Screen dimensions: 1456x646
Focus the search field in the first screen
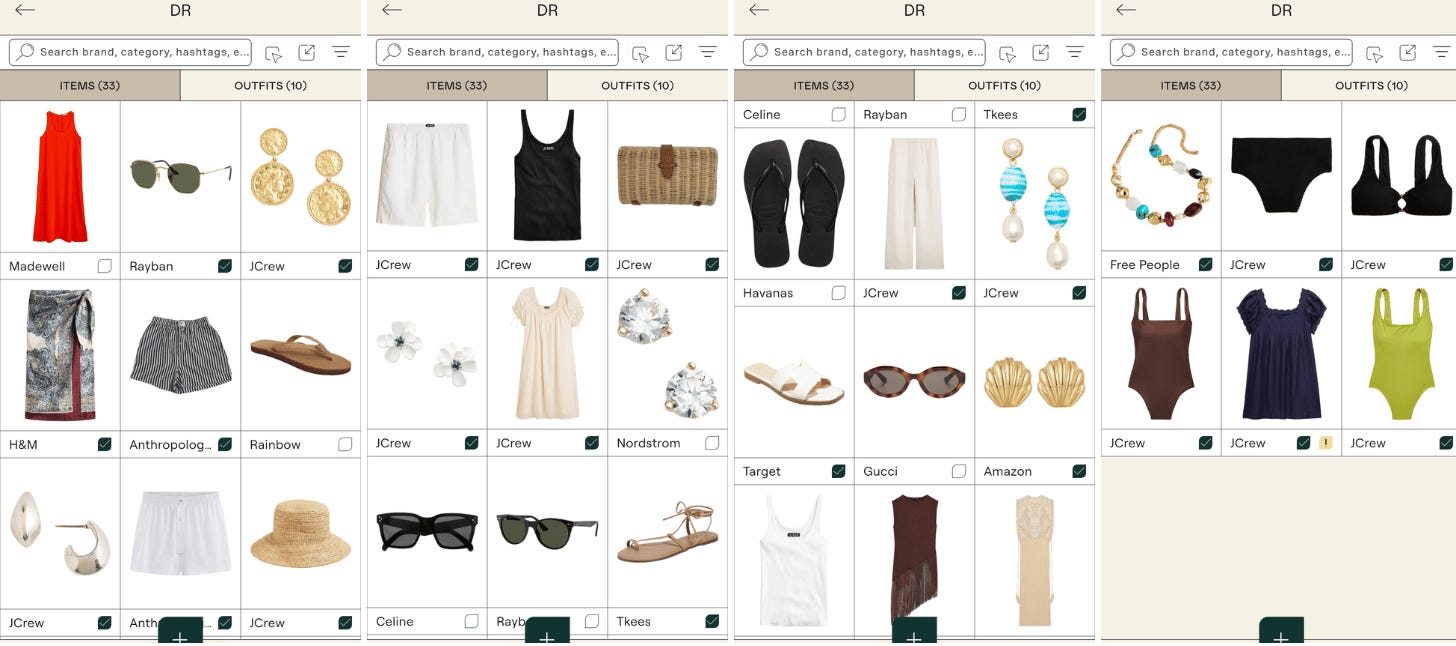tap(130, 52)
